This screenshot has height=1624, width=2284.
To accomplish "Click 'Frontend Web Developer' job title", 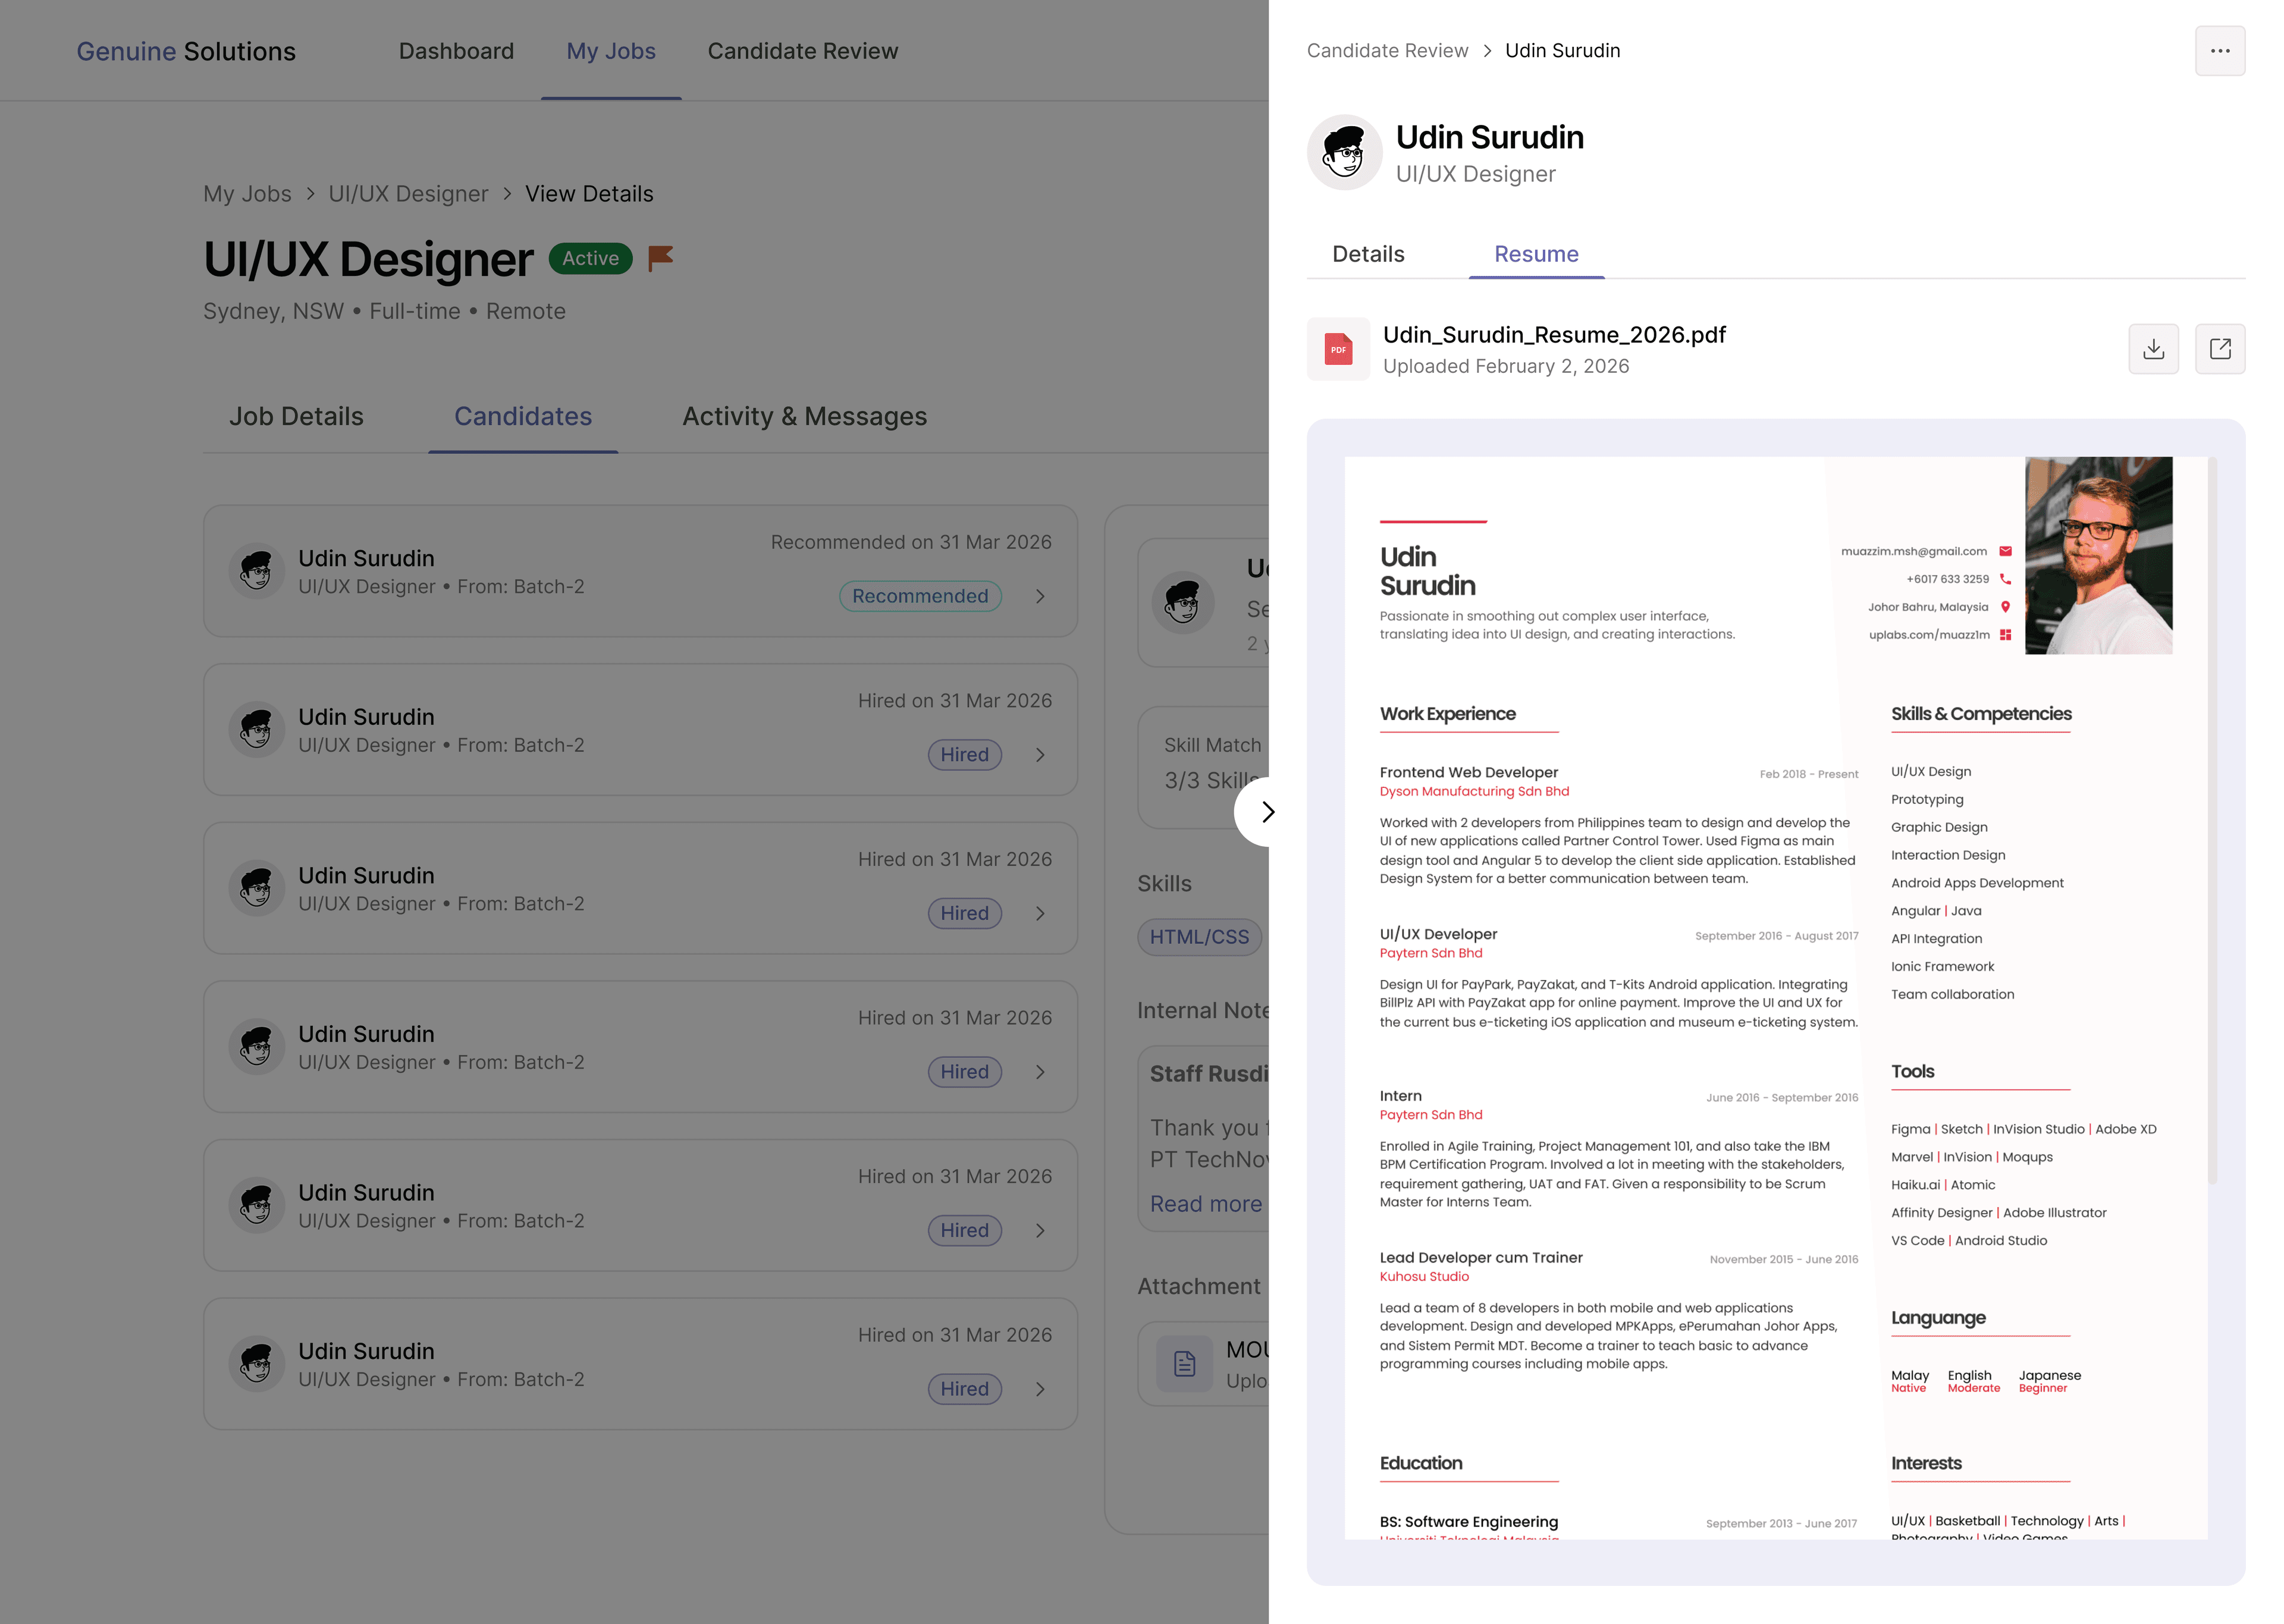I will 1468,772.
